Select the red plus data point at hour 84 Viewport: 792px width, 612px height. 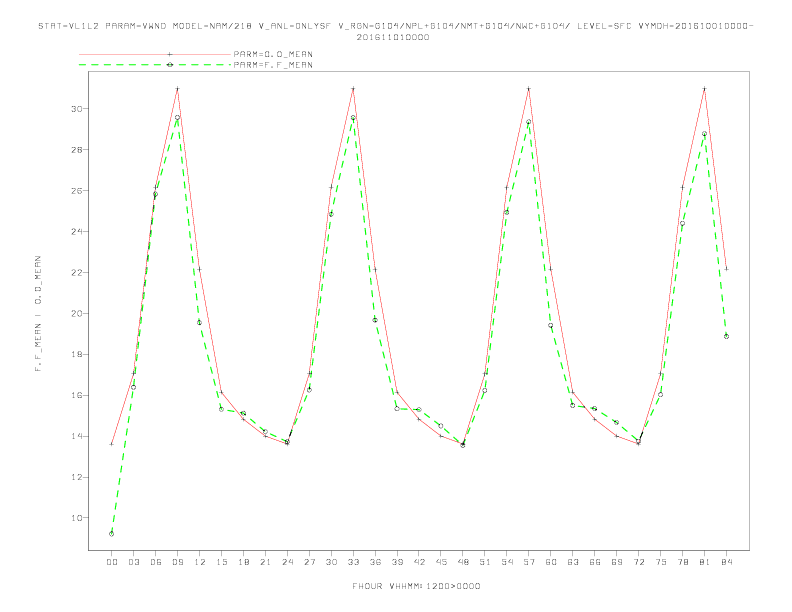click(726, 269)
